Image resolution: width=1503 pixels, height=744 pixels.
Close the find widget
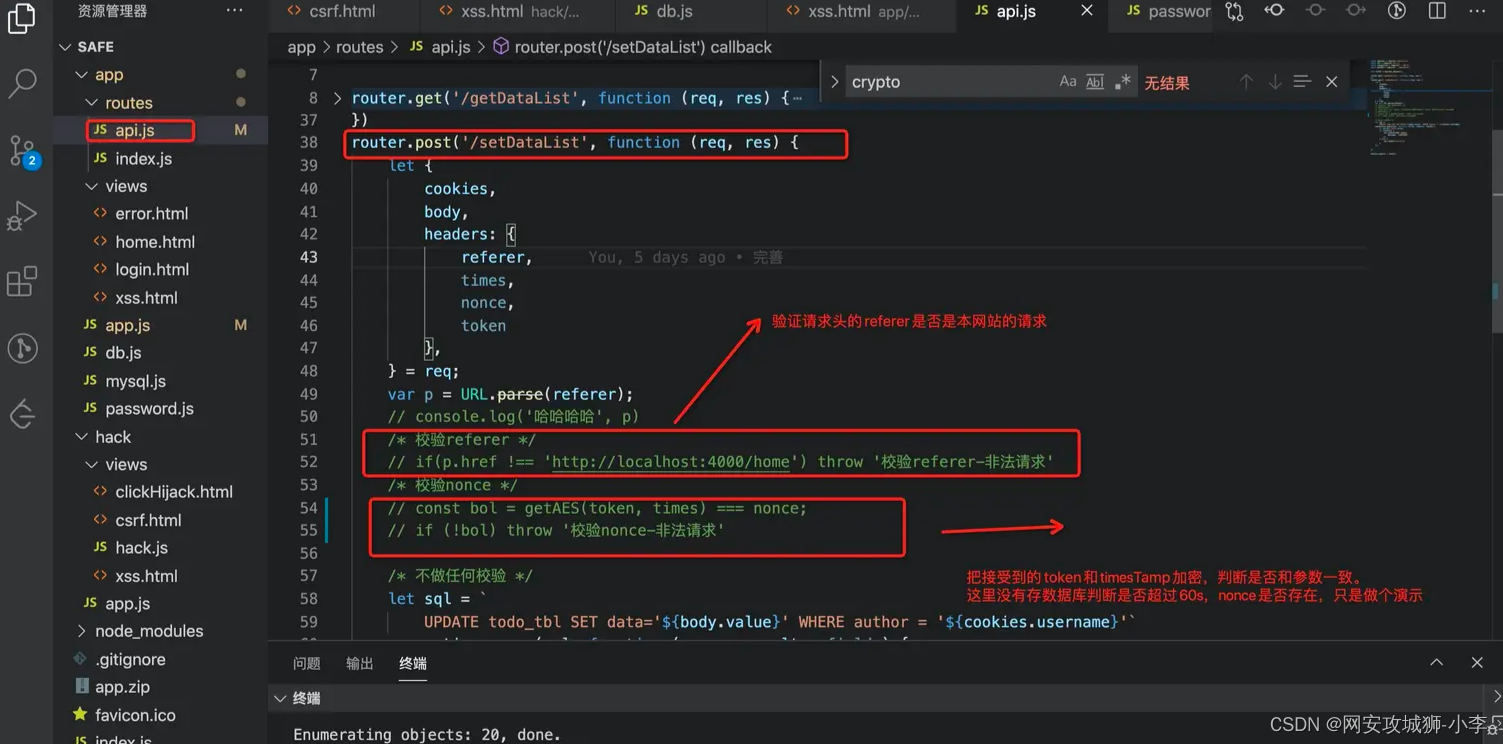tap(1332, 82)
